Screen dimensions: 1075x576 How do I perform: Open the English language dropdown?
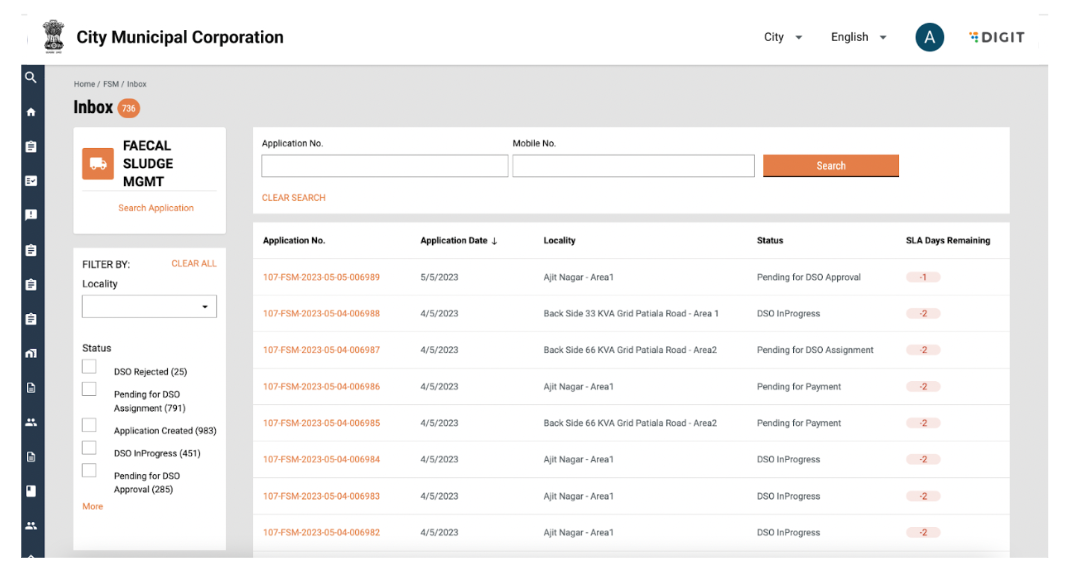tap(858, 38)
